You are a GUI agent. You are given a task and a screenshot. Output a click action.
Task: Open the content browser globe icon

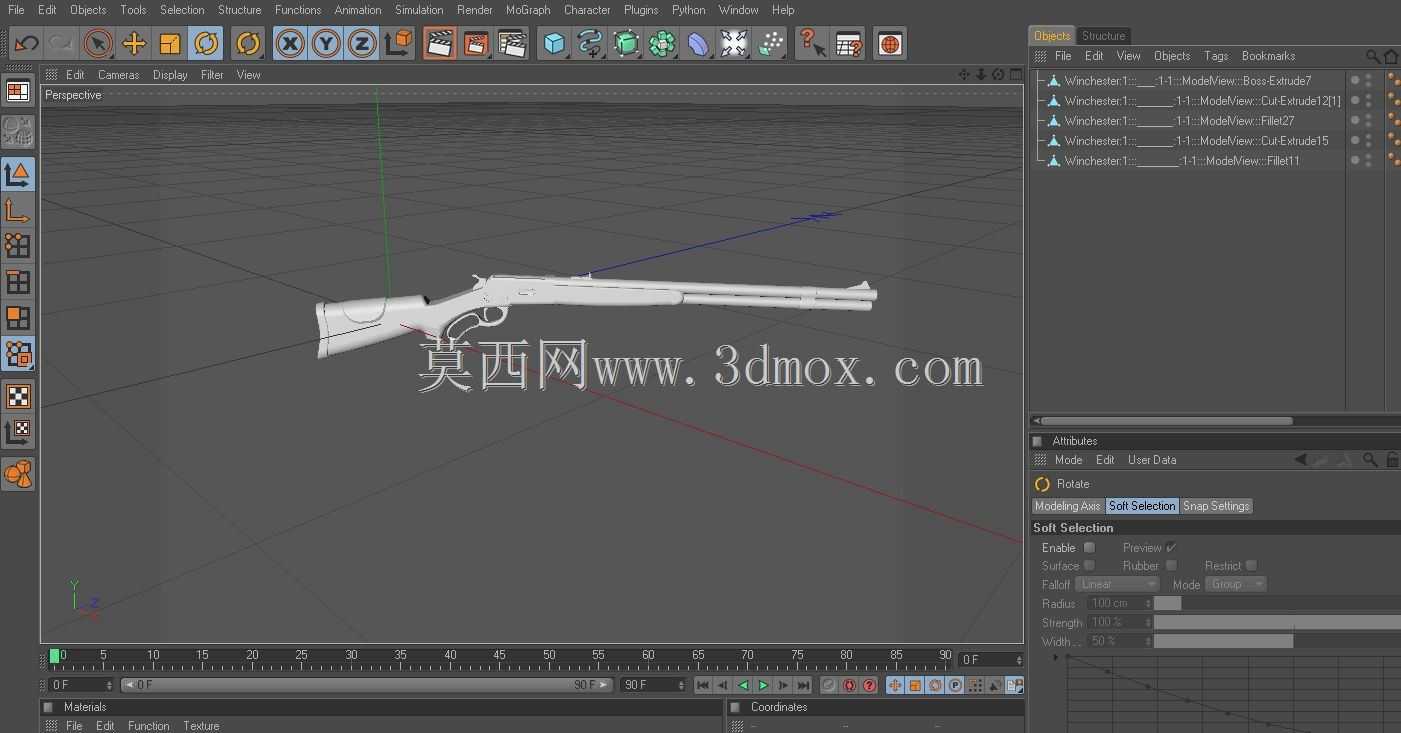click(x=890, y=43)
